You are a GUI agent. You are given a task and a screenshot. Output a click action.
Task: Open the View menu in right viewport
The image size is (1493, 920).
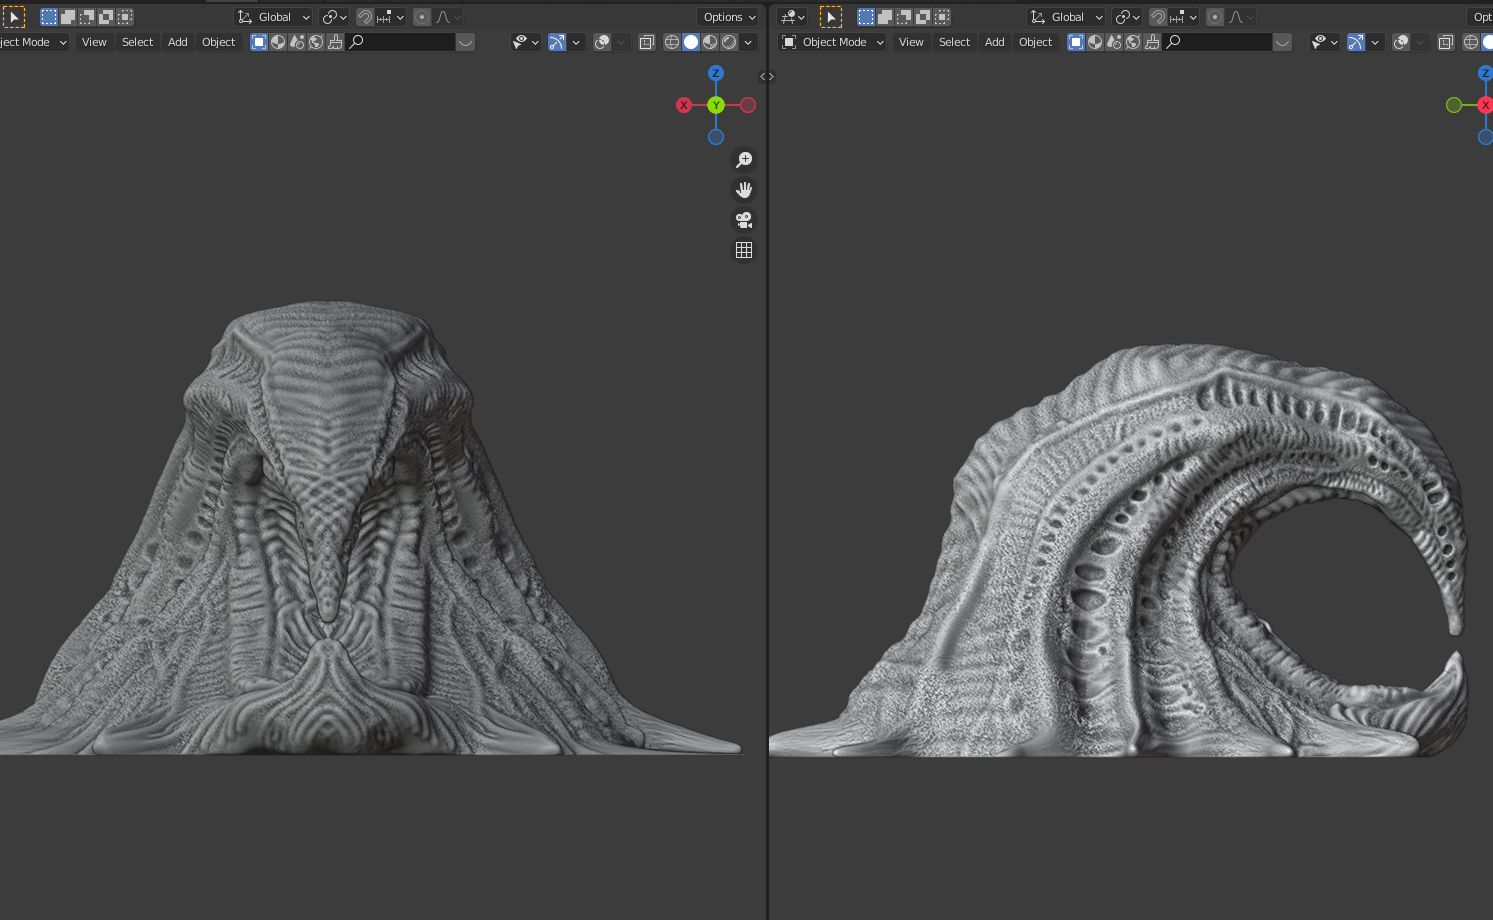[911, 42]
